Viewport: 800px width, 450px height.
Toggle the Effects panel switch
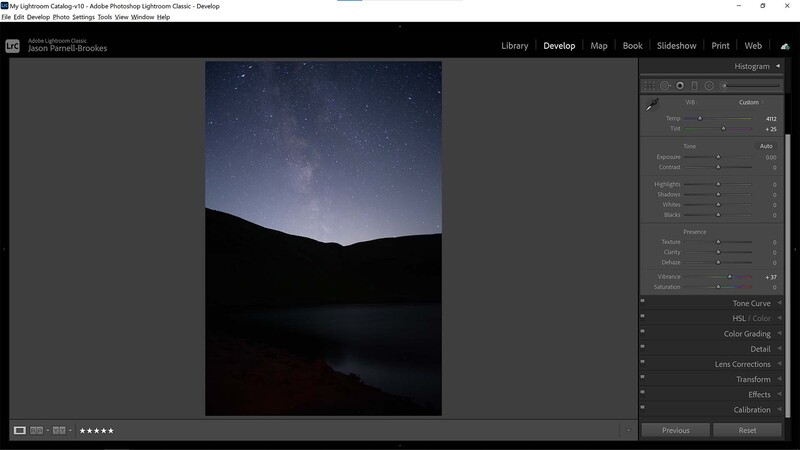pos(642,392)
